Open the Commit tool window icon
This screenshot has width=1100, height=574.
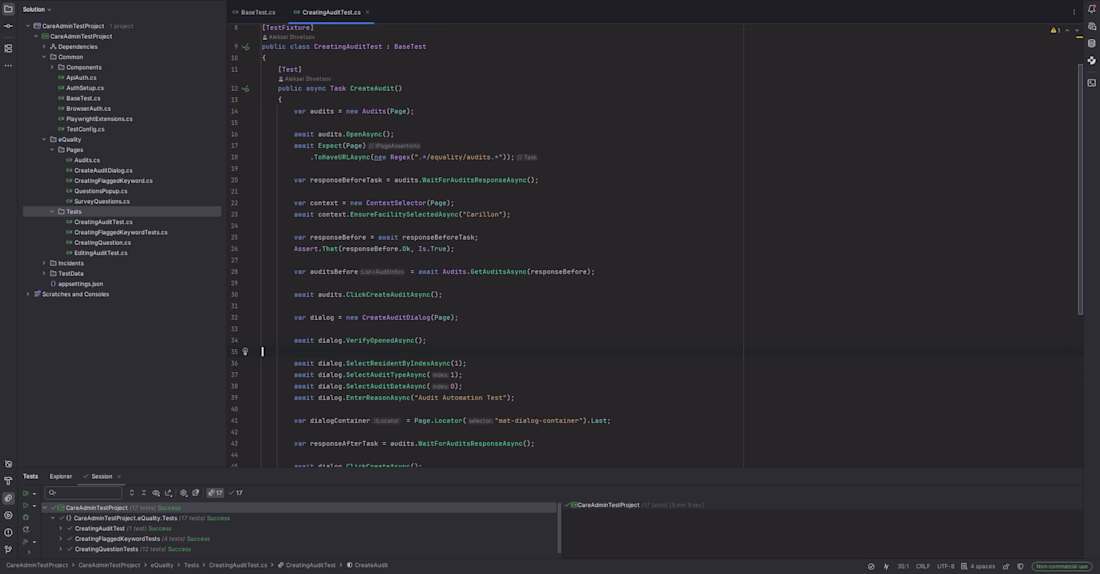pos(8,26)
